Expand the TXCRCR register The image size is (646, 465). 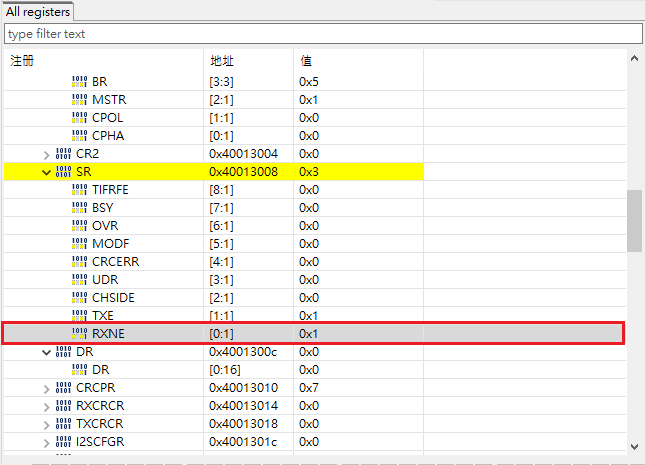47,425
